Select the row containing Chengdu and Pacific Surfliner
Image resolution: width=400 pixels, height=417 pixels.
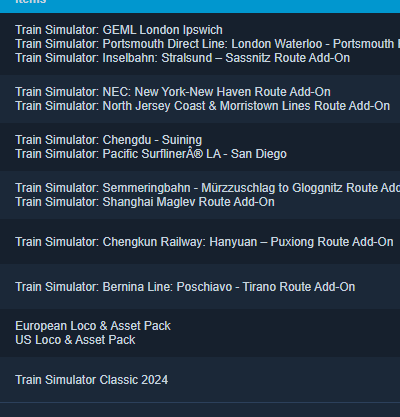(200, 147)
